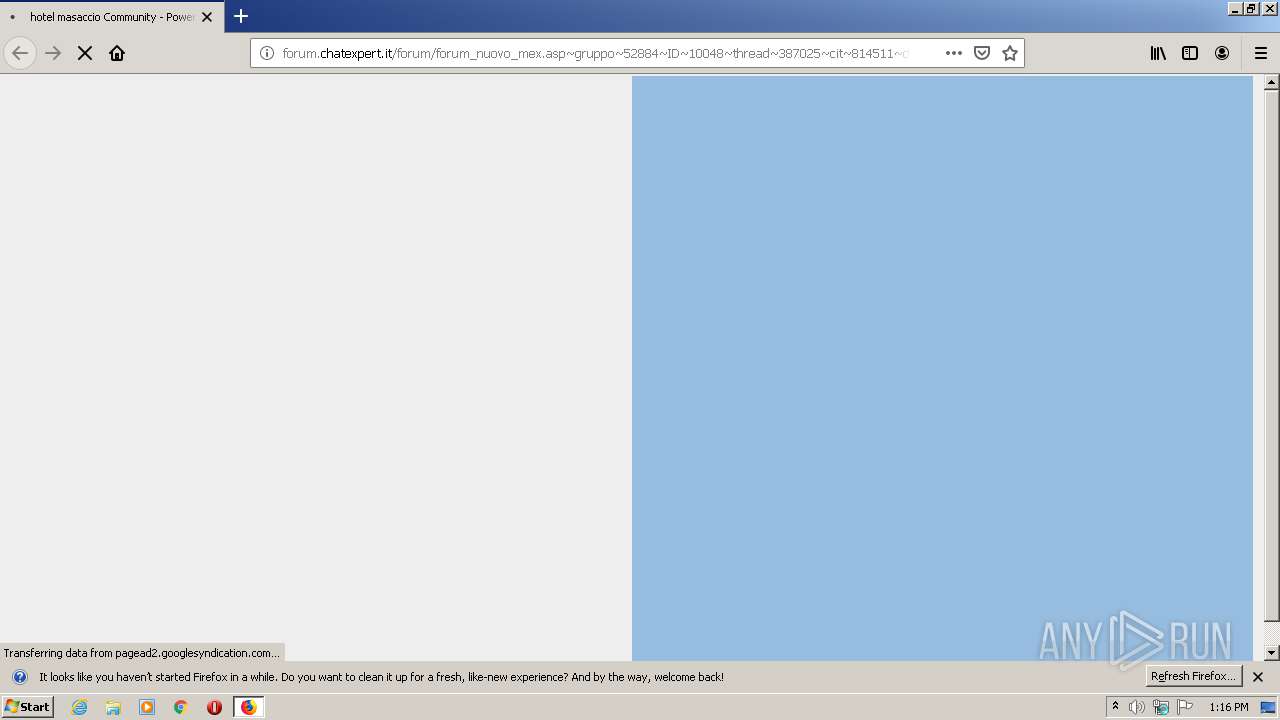Image resolution: width=1280 pixels, height=720 pixels.
Task: Bookmark this page with the star
Action: [x=1010, y=53]
